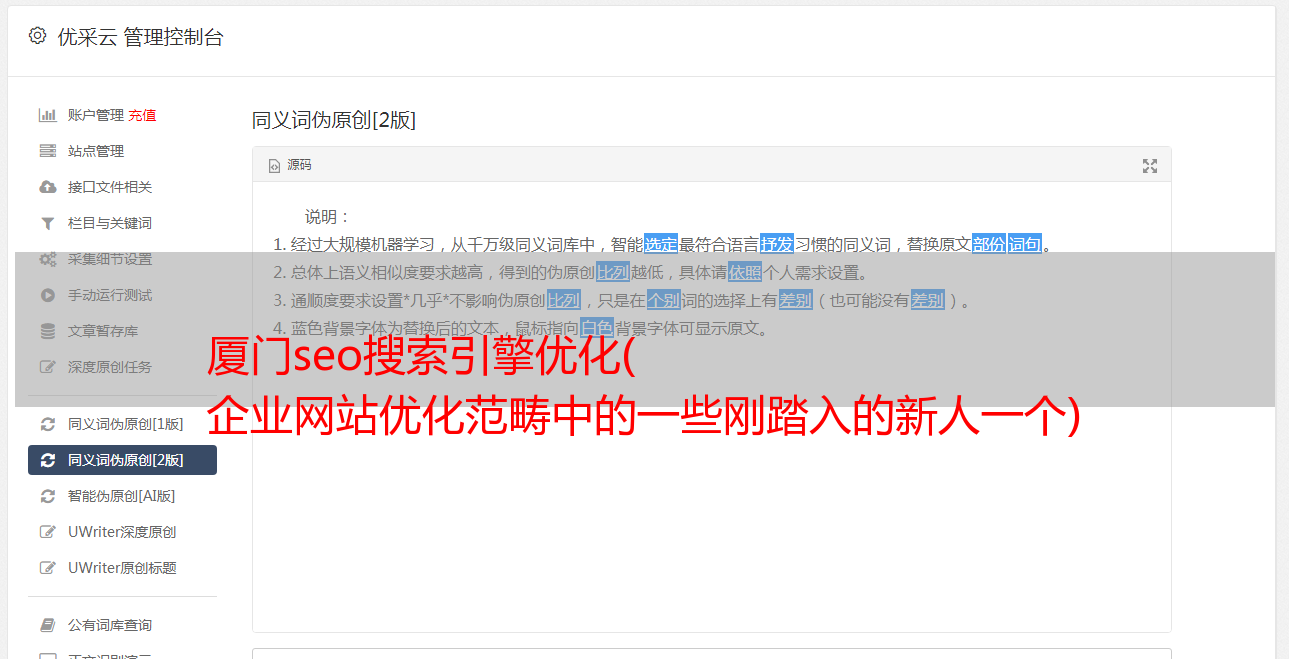Viewport: 1289px width, 659px height.
Task: Click the settings gear icon beside 优采云
Action: click(x=37, y=36)
